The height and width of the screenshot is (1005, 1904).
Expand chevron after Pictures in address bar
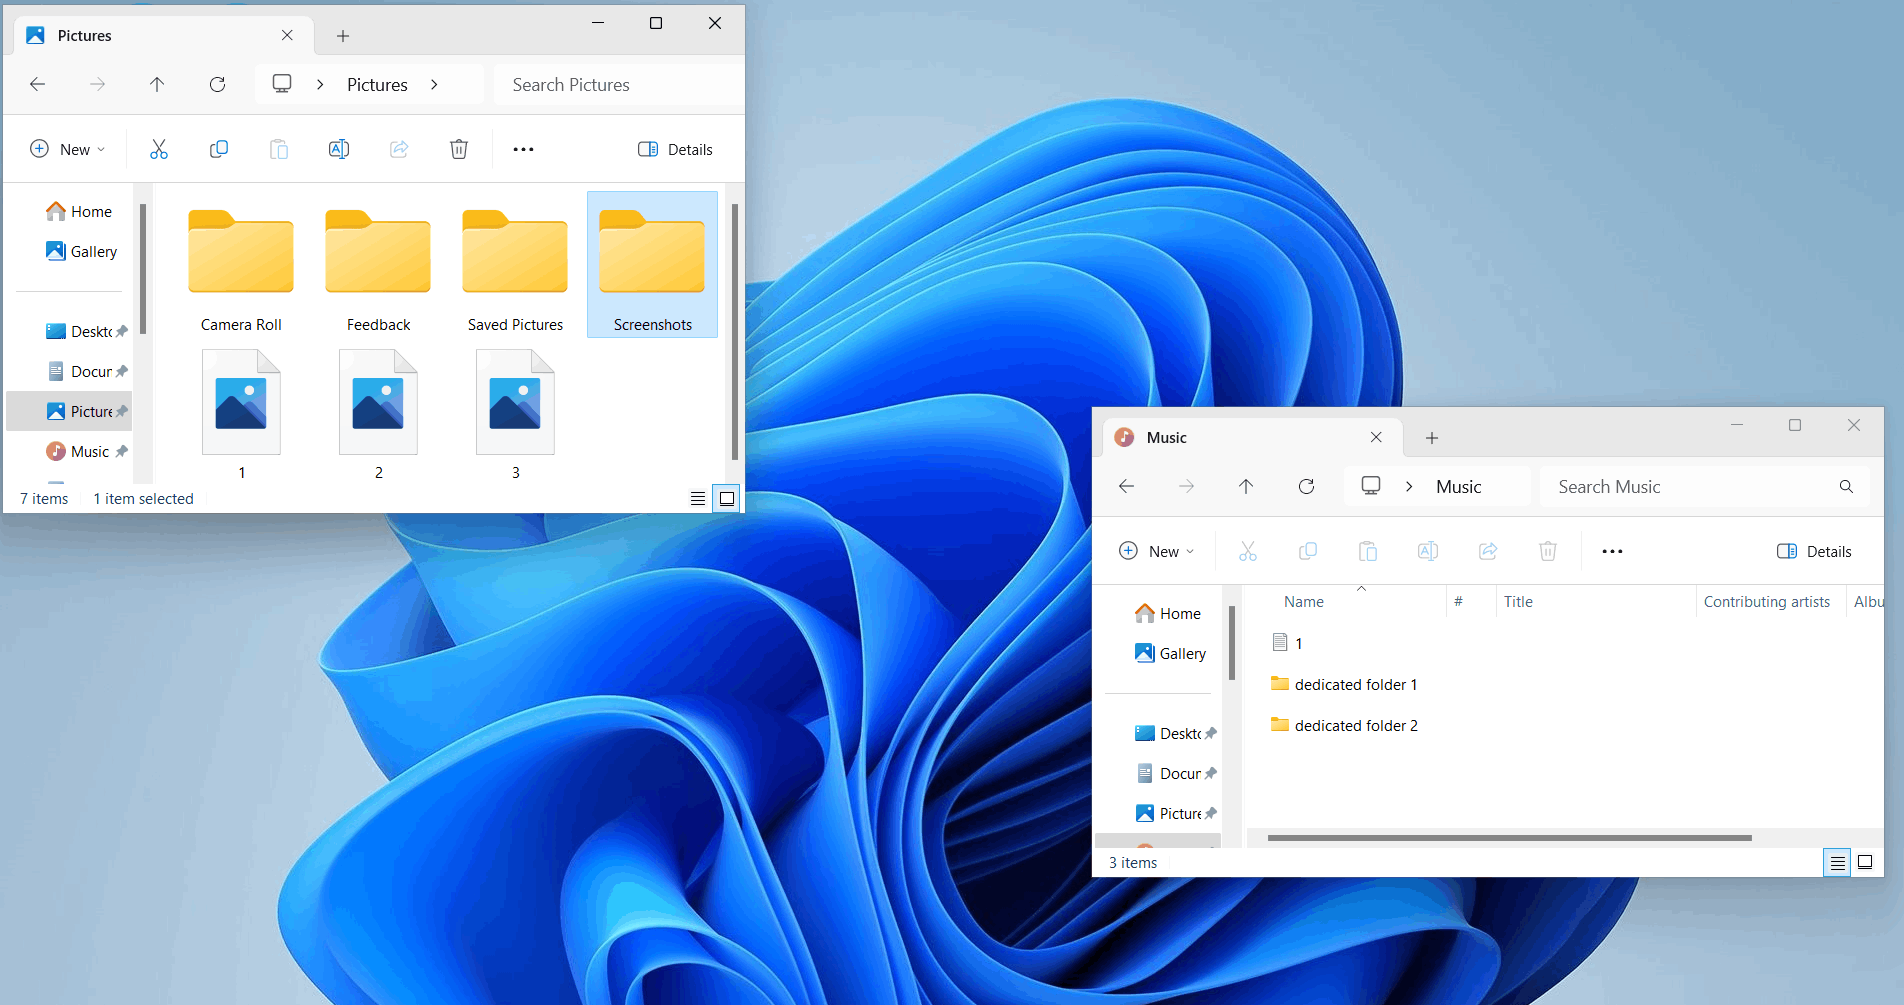coord(434,85)
